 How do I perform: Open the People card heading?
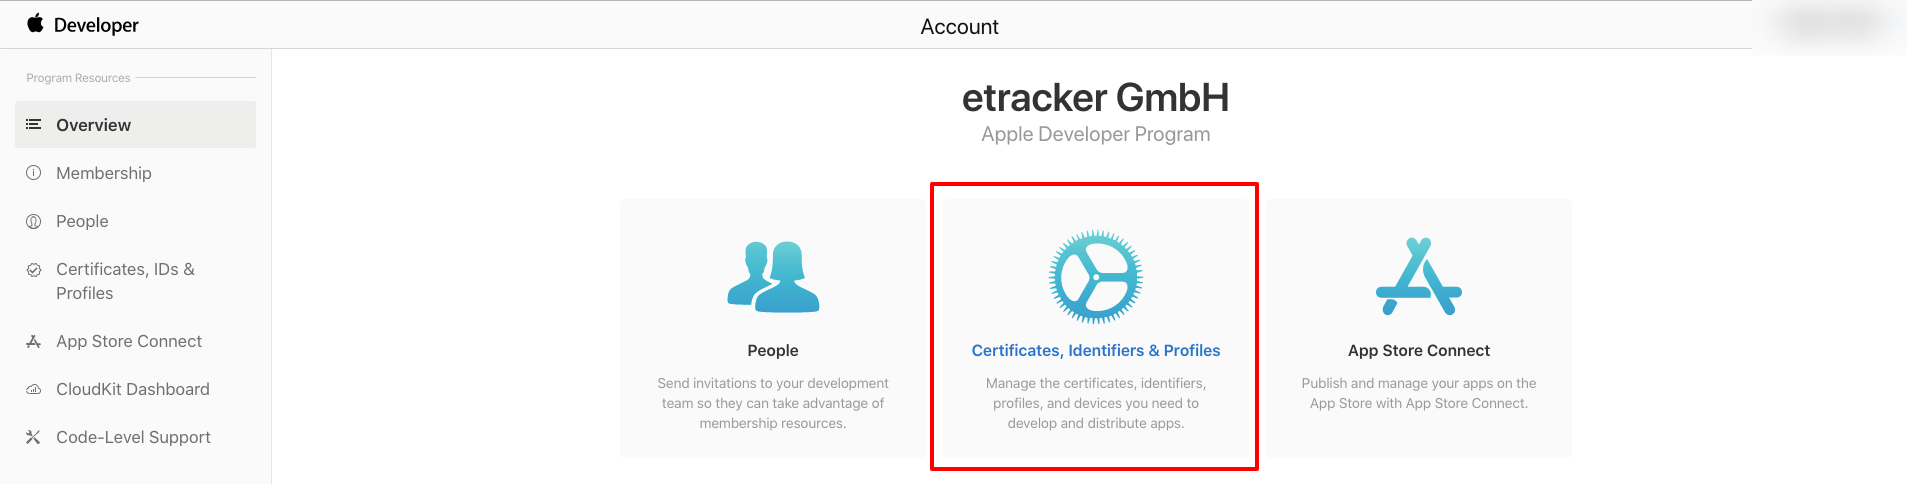point(773,350)
